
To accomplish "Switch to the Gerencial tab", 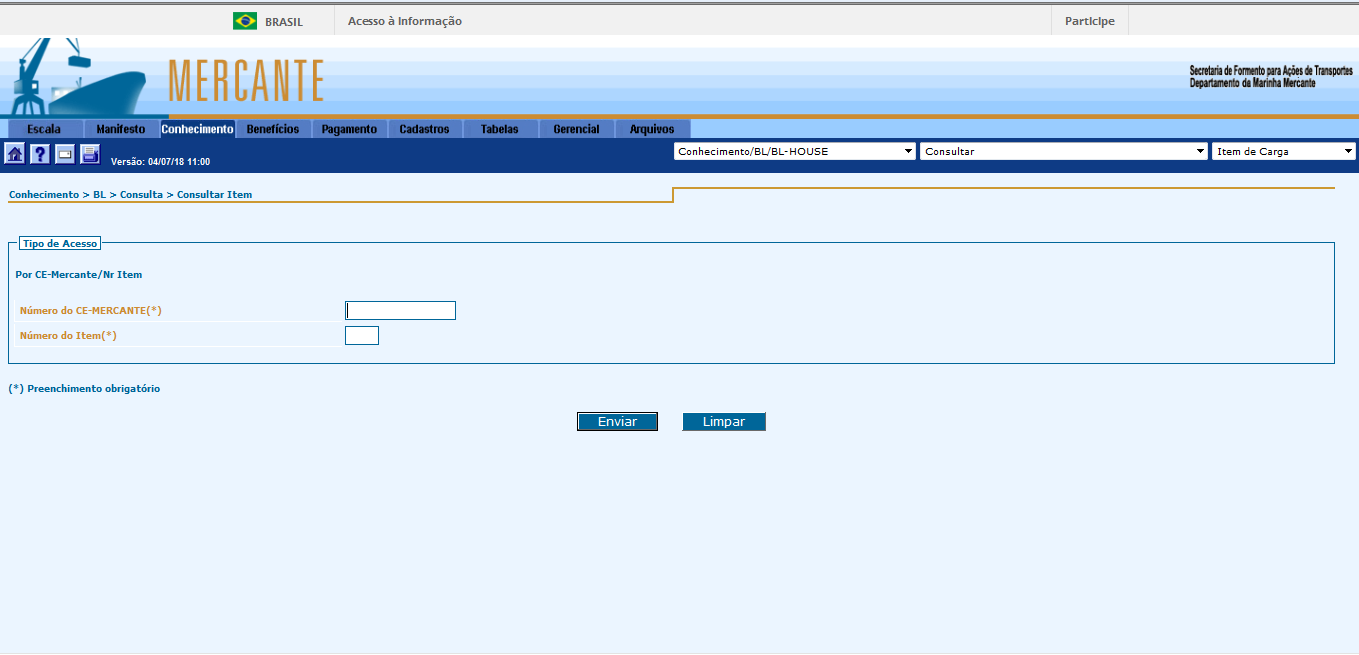I will point(576,129).
